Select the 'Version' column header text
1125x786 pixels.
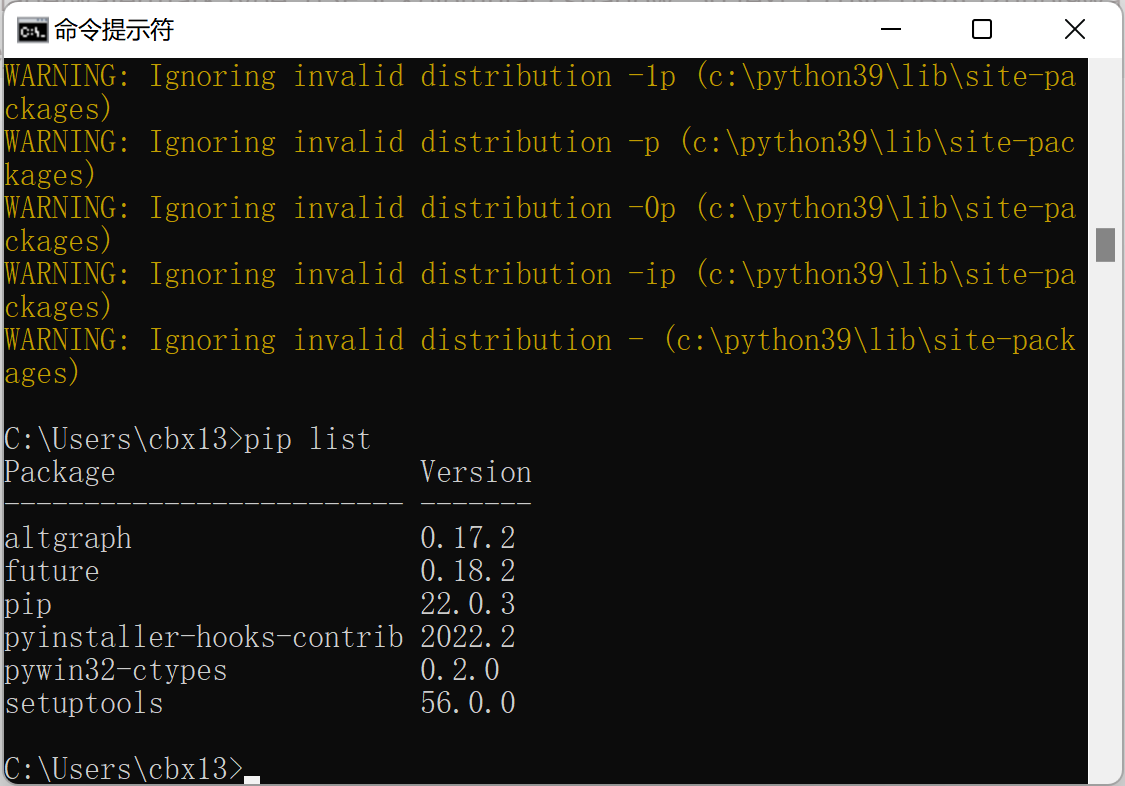coord(476,472)
